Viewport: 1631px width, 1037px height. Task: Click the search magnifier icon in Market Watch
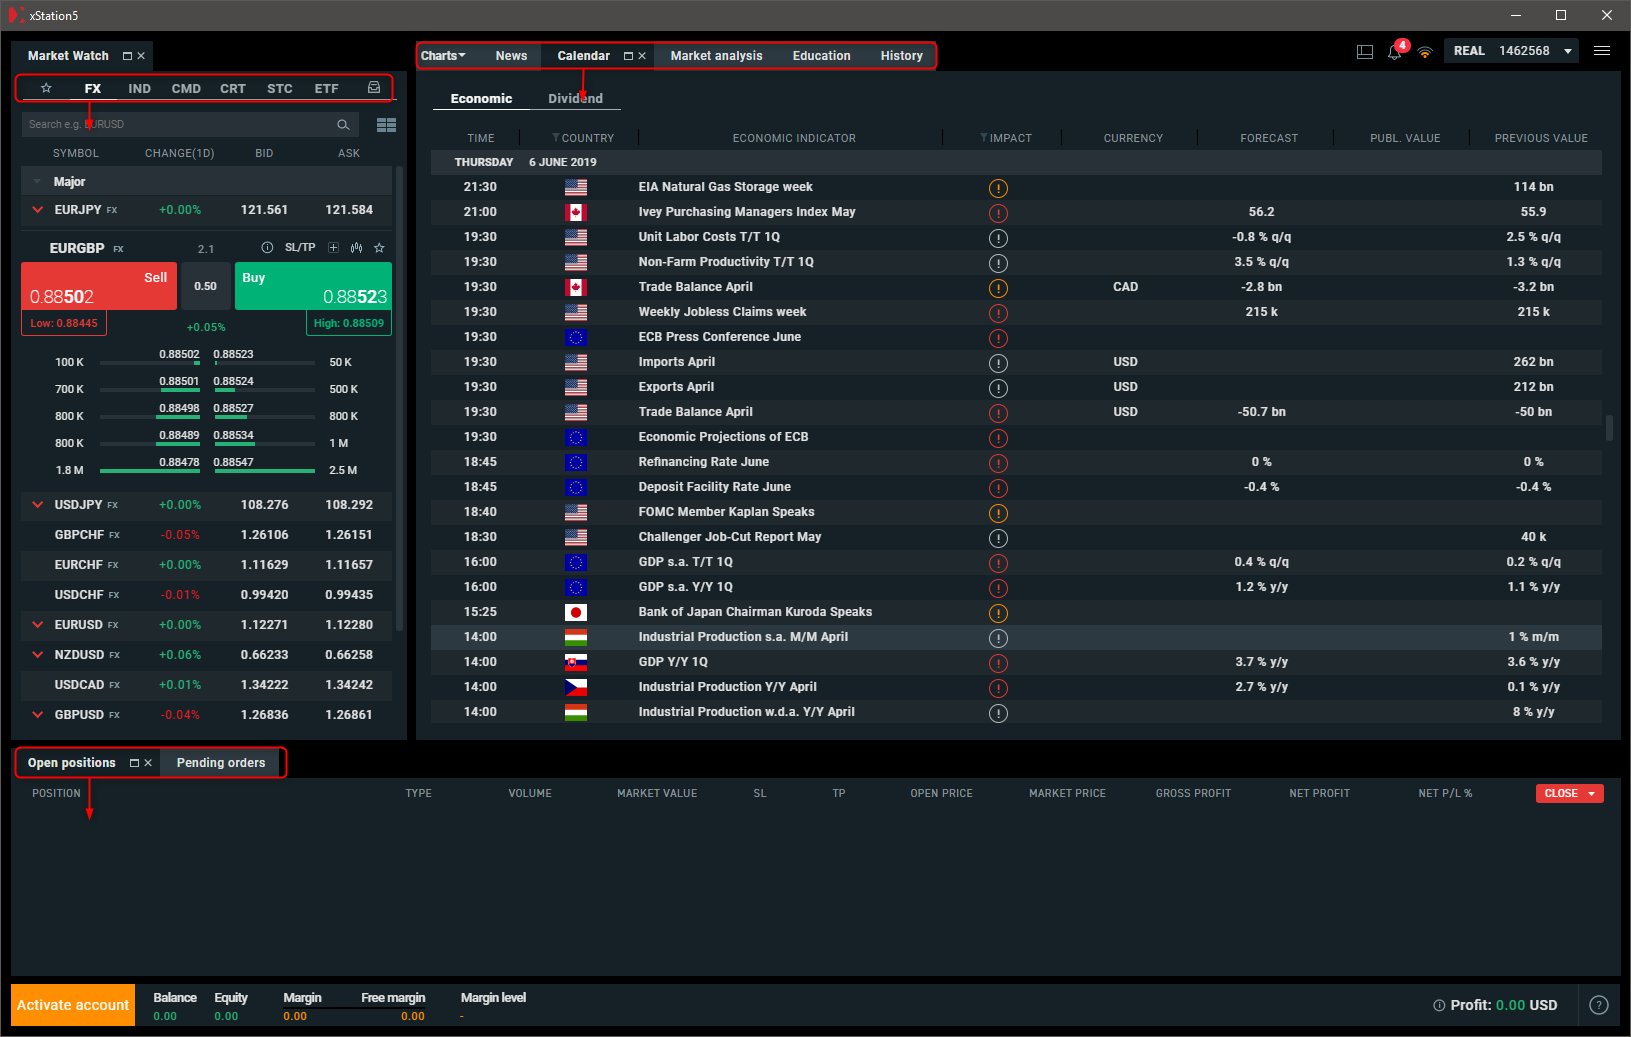343,124
